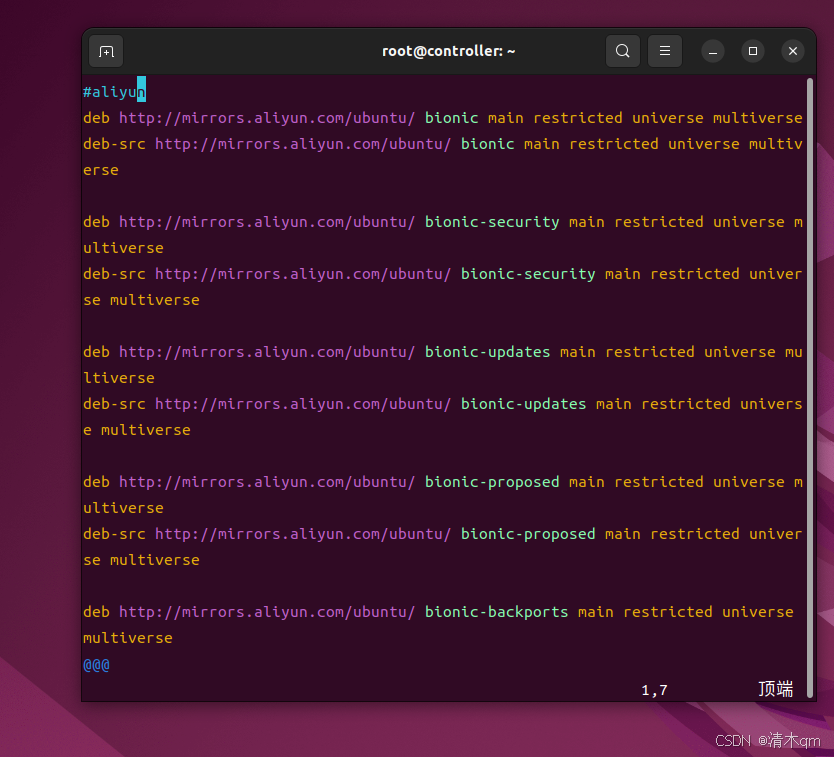This screenshot has width=834, height=757.
Task: Click bionic-security in the deb-src line
Action: [x=528, y=274]
